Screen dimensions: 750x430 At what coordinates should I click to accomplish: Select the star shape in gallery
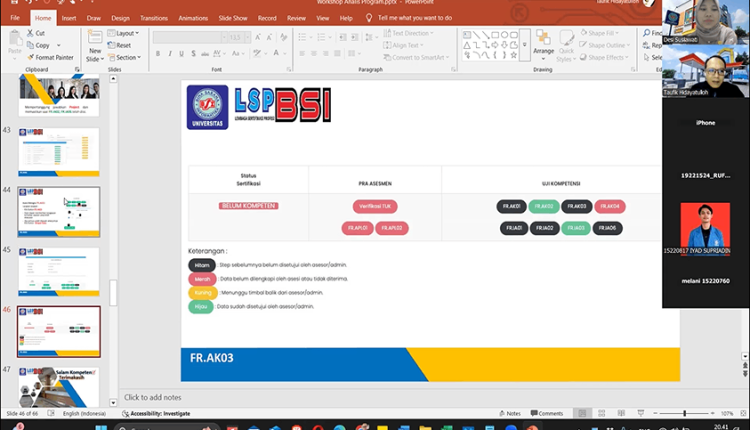[513, 55]
